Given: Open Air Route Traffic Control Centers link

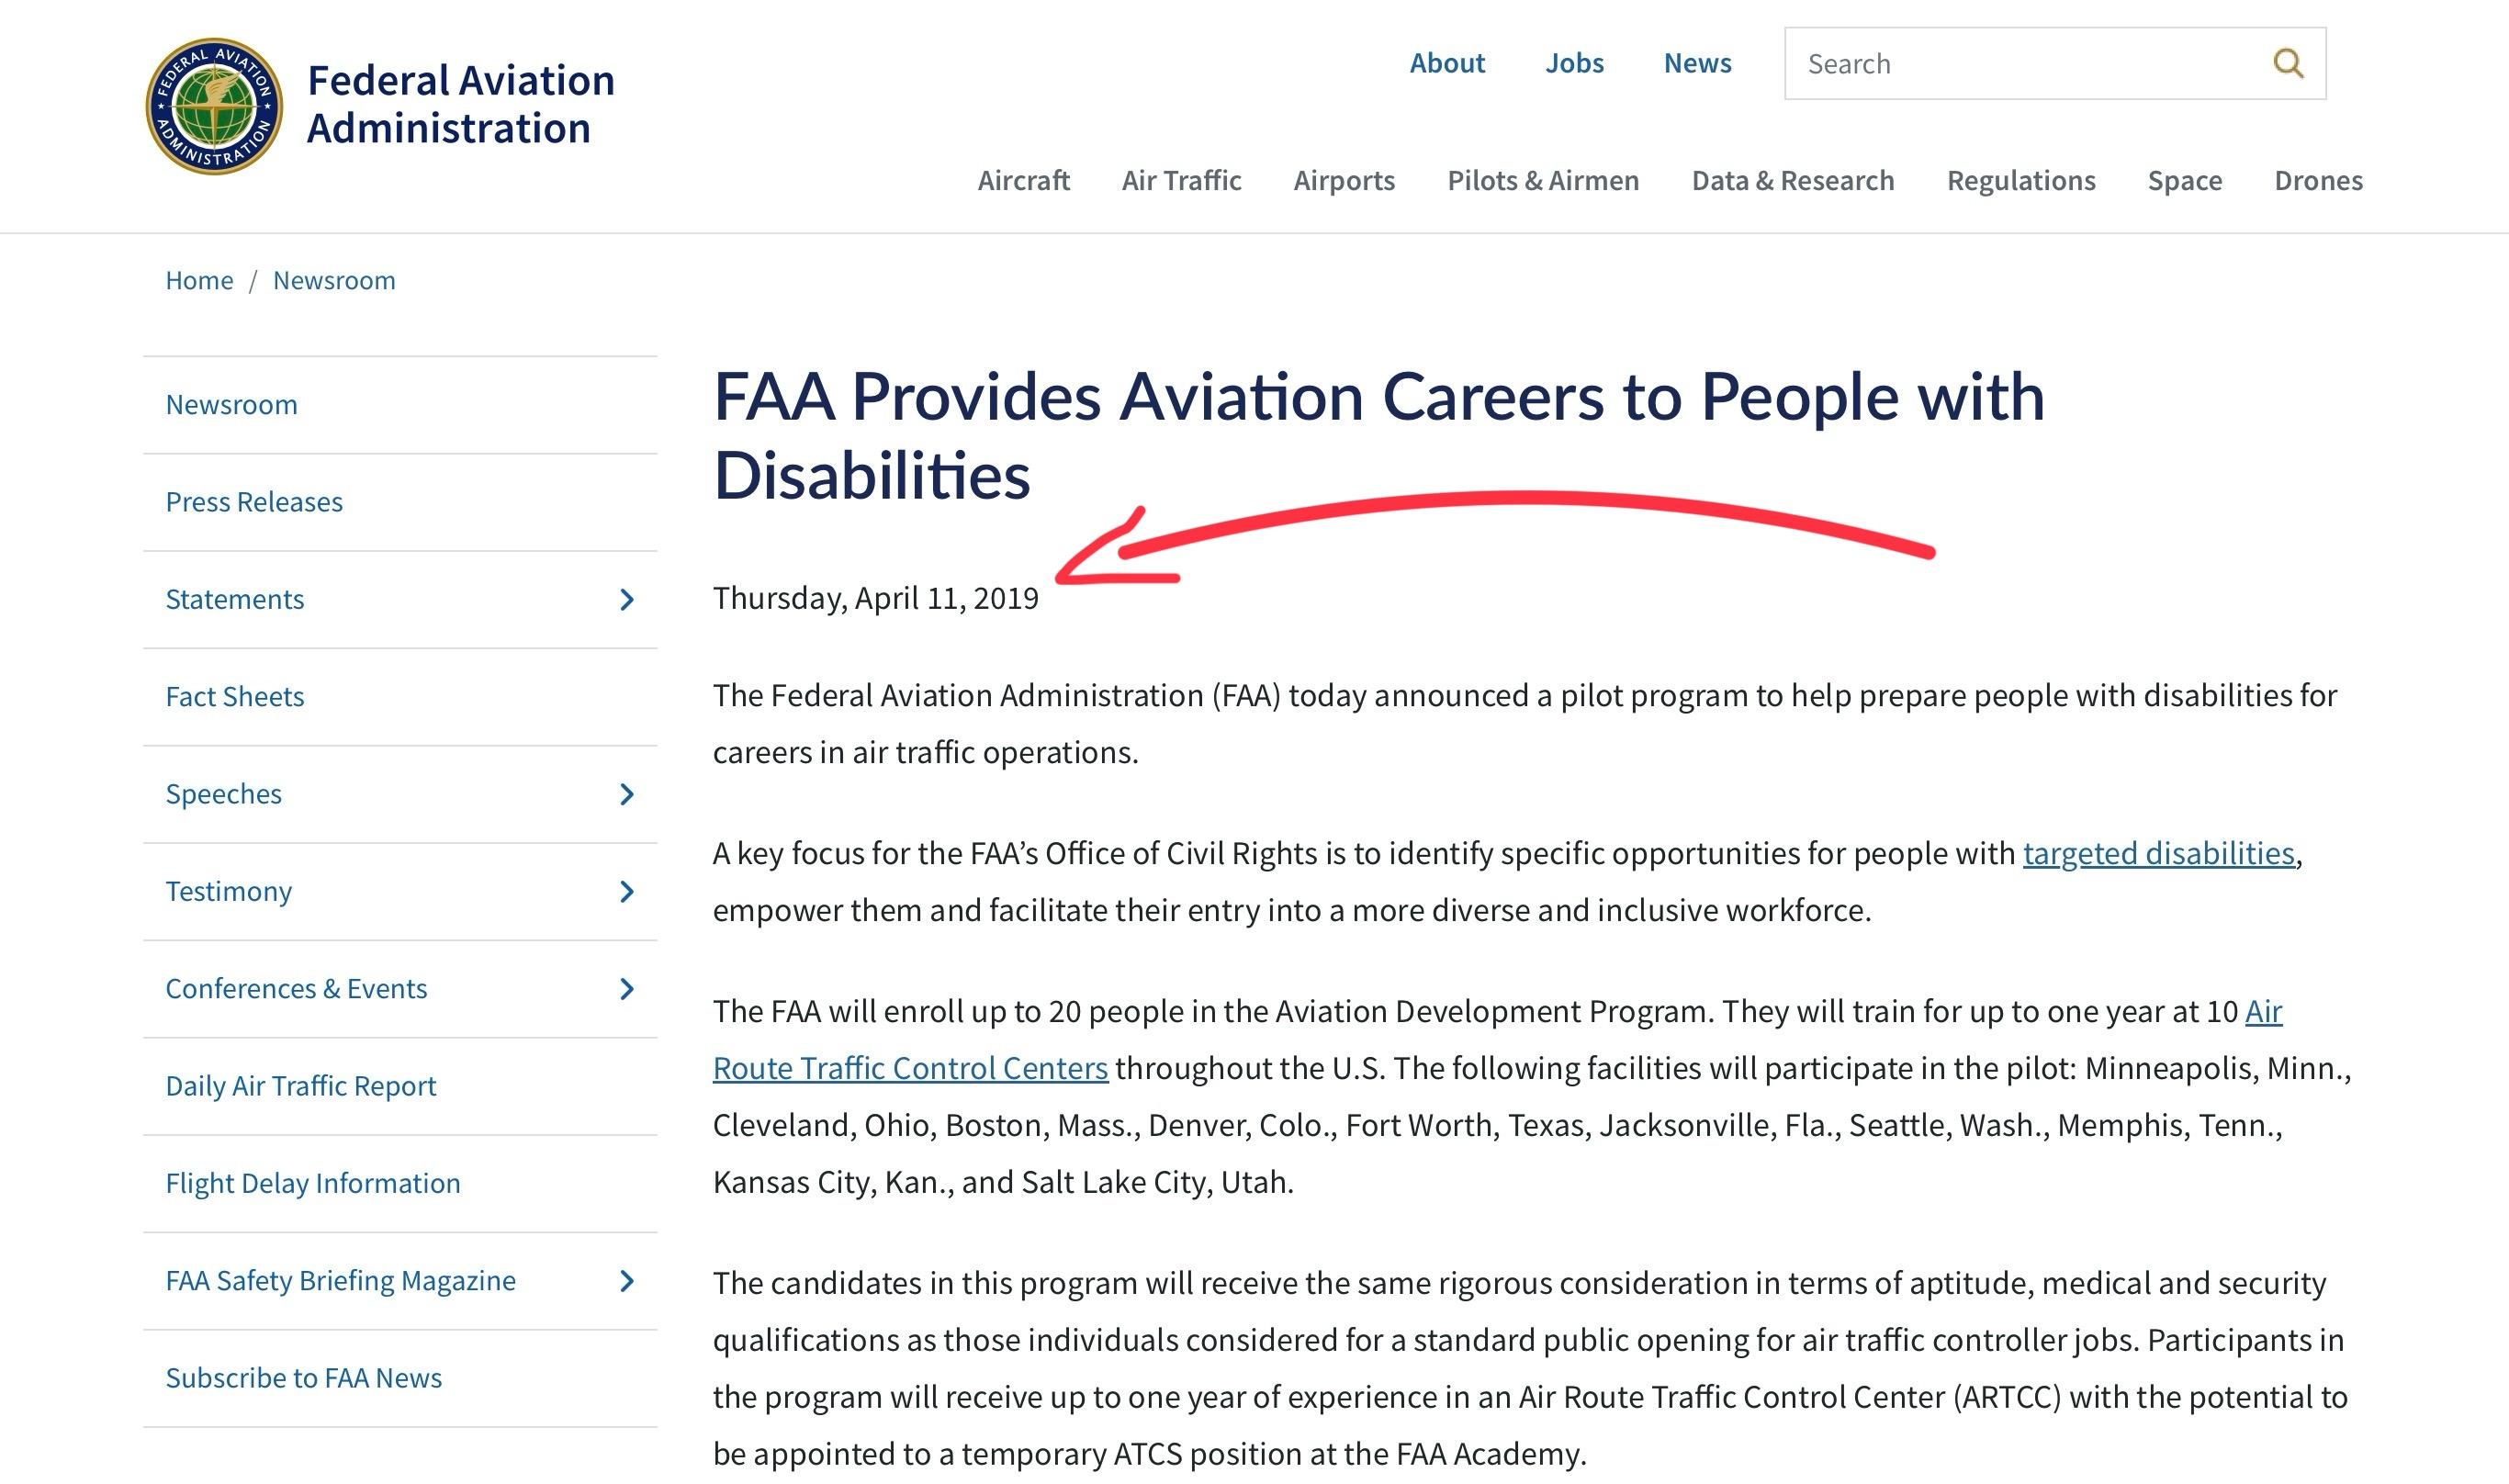Looking at the screenshot, I should (x=910, y=1068).
